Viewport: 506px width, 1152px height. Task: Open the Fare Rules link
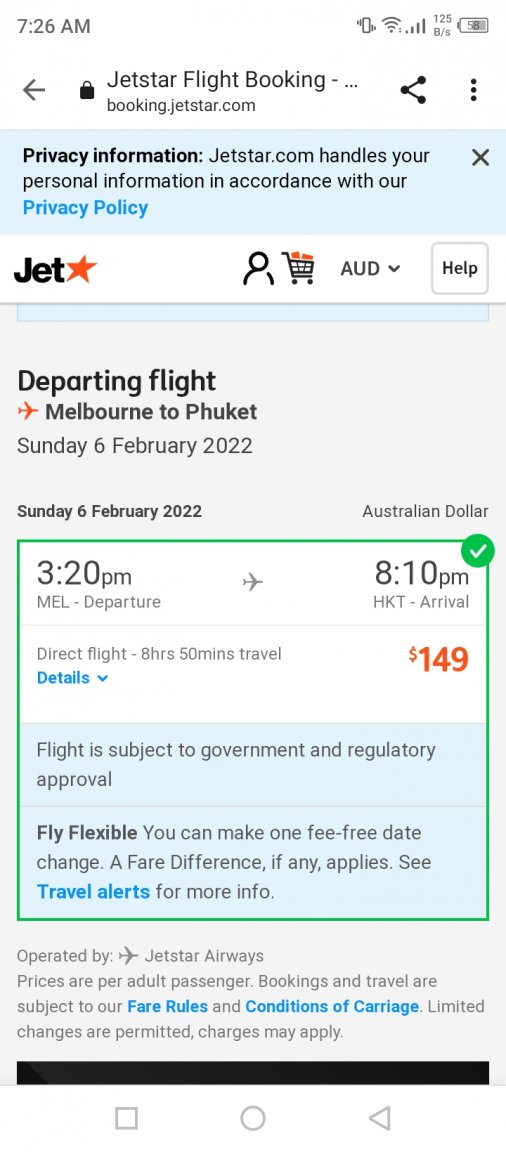point(167,1006)
